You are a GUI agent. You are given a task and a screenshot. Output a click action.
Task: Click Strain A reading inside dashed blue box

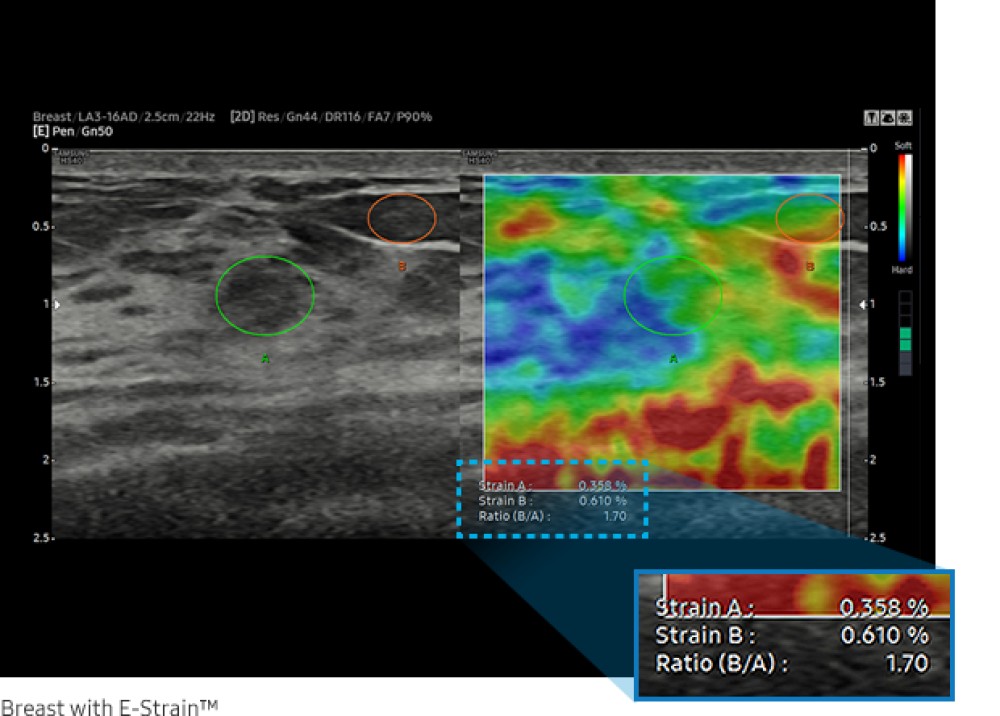point(552,486)
